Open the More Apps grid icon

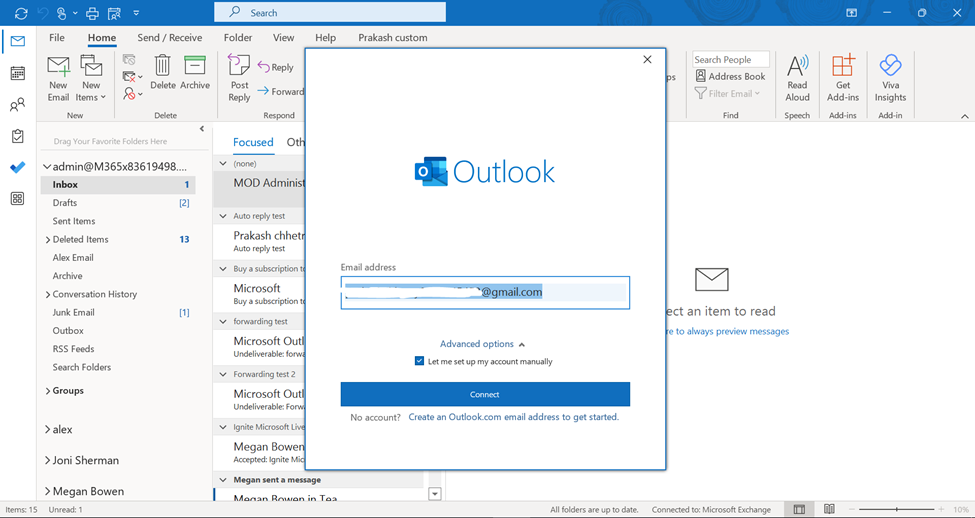pyautogui.click(x=17, y=198)
